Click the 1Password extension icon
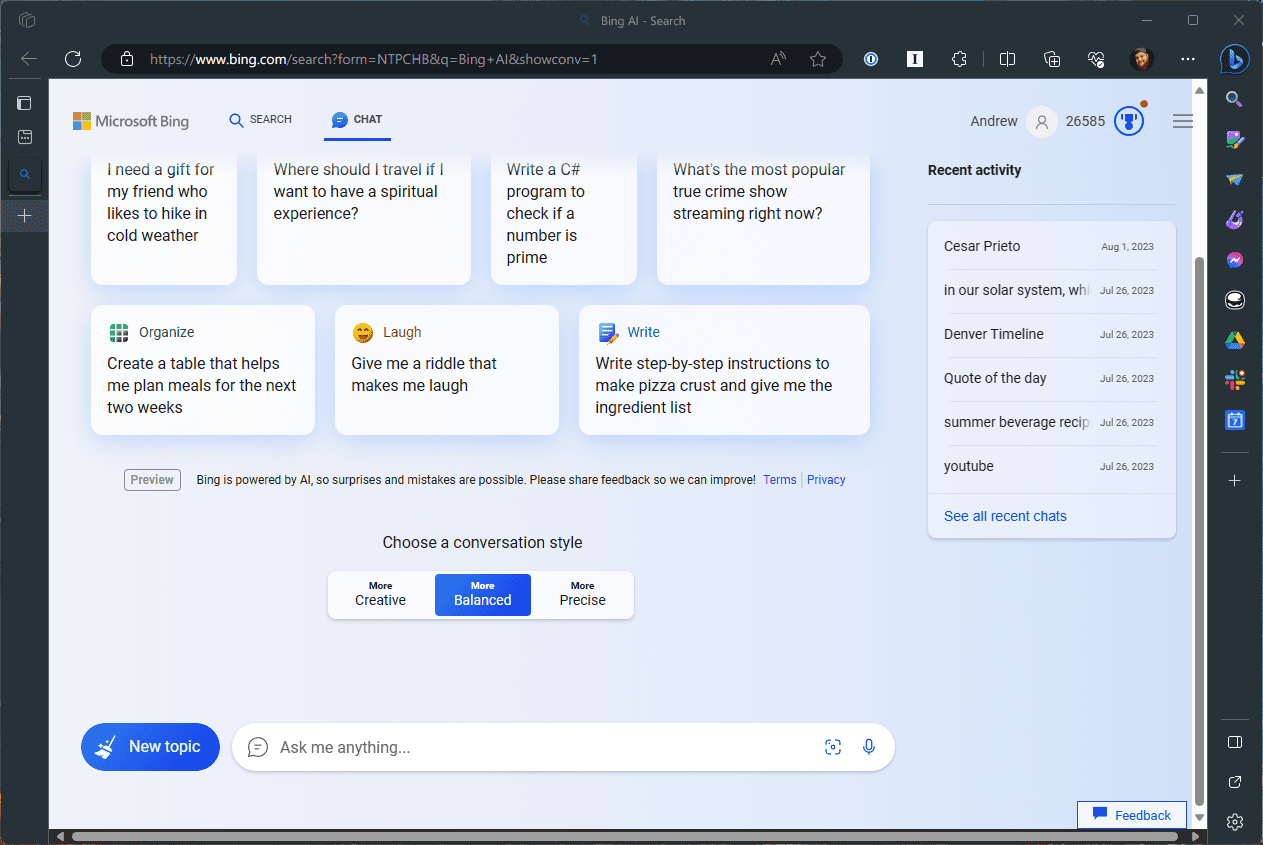1263x845 pixels. (x=871, y=59)
